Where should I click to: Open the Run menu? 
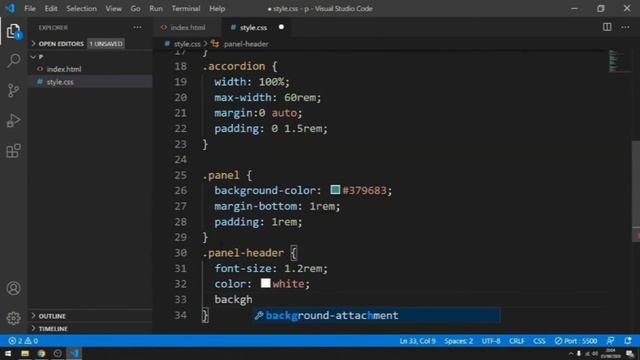click(x=156, y=8)
